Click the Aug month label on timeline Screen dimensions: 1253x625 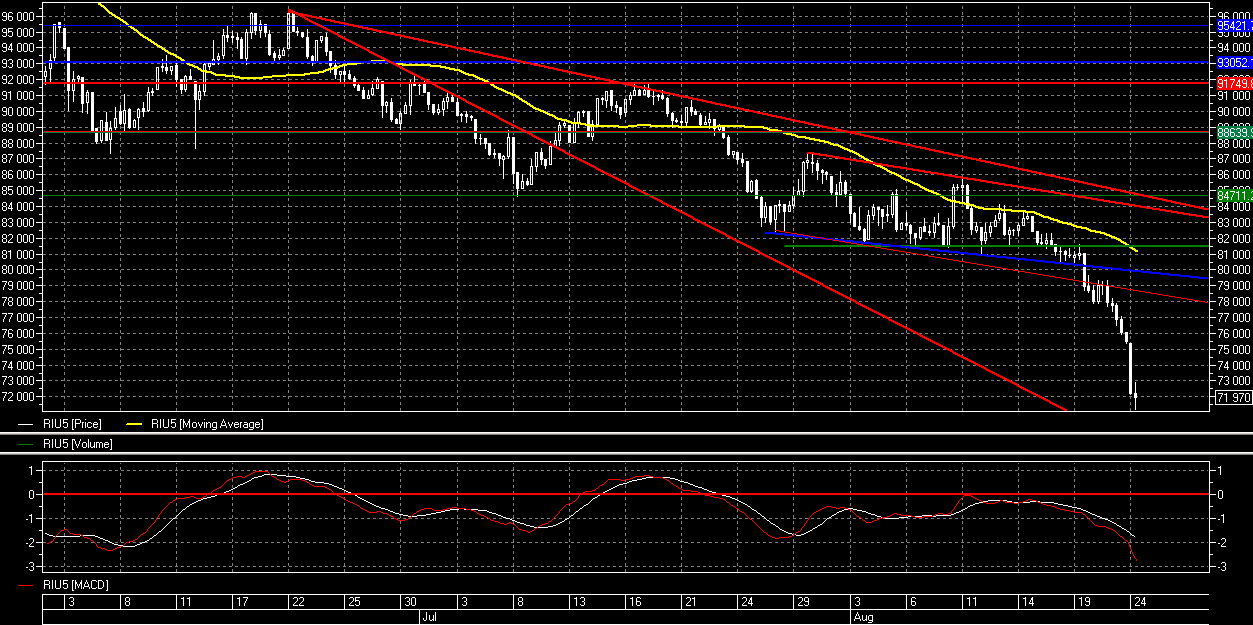(863, 617)
